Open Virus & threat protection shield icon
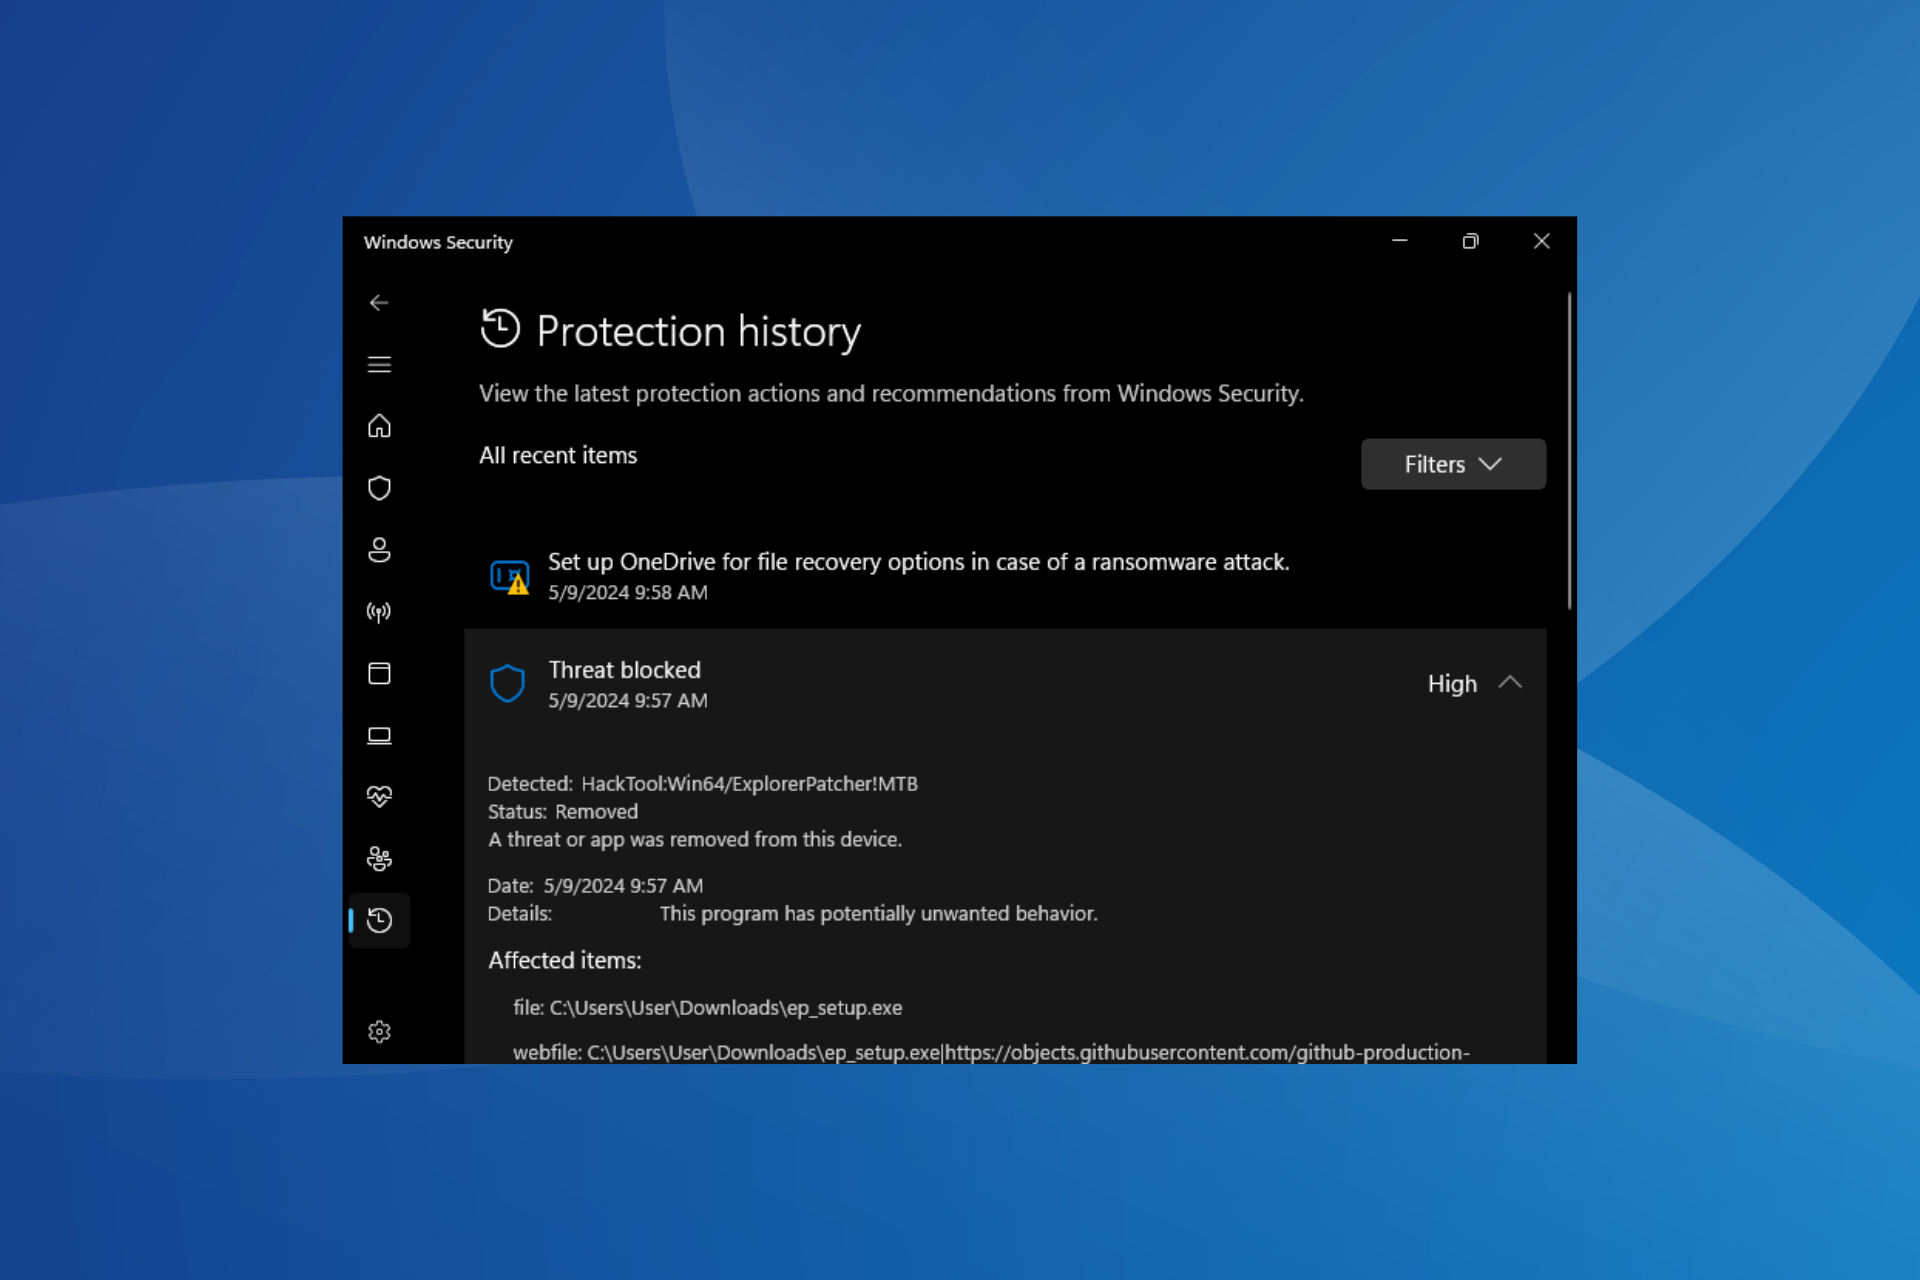Image resolution: width=1920 pixels, height=1280 pixels. (379, 488)
